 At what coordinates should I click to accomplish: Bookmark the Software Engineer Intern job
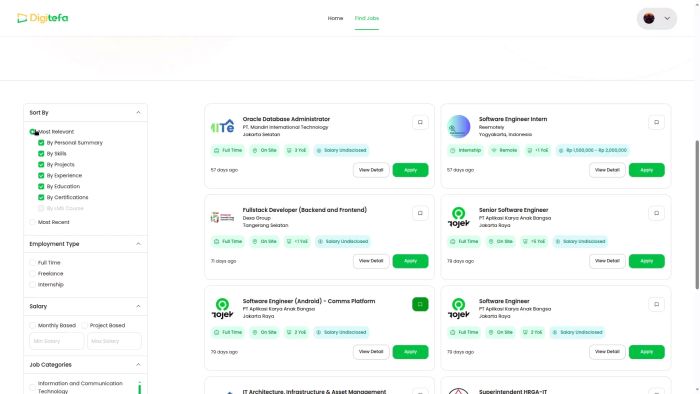(656, 122)
